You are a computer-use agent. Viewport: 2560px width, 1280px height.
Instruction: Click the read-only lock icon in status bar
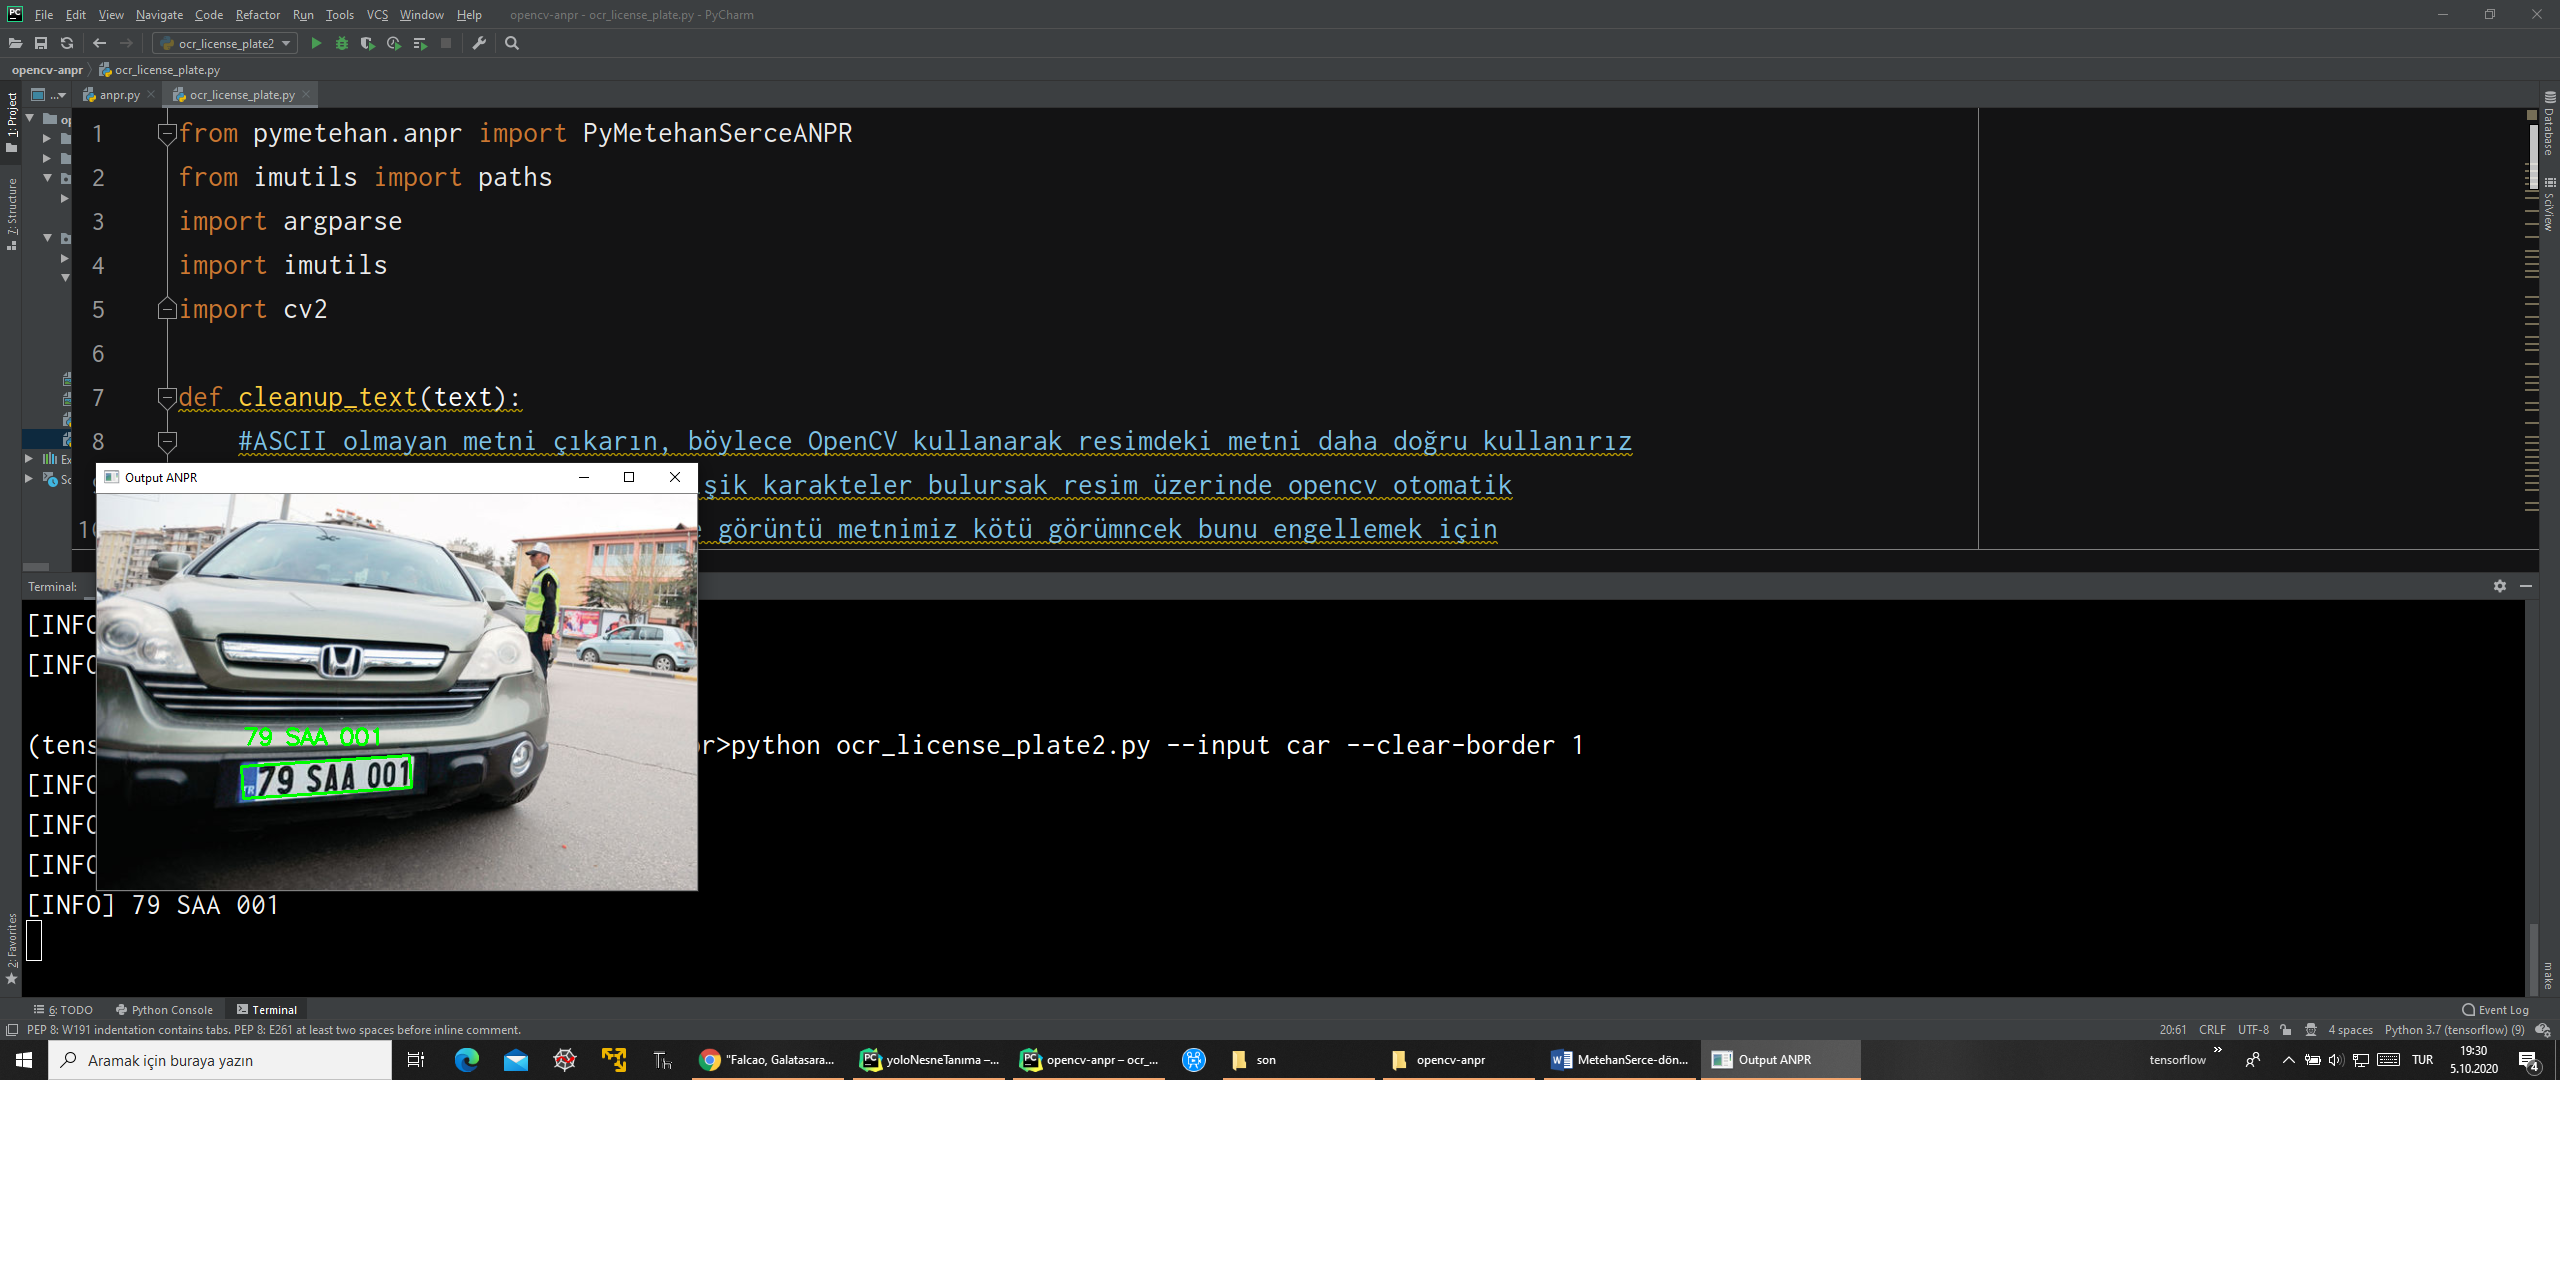pyautogui.click(x=2286, y=1030)
